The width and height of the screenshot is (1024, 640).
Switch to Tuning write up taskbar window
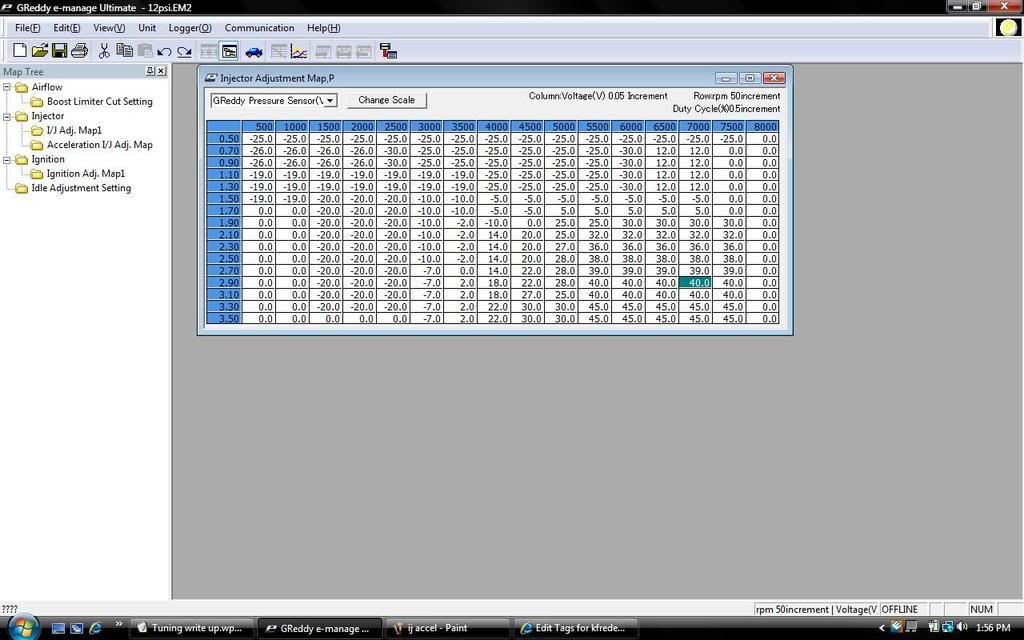191,628
